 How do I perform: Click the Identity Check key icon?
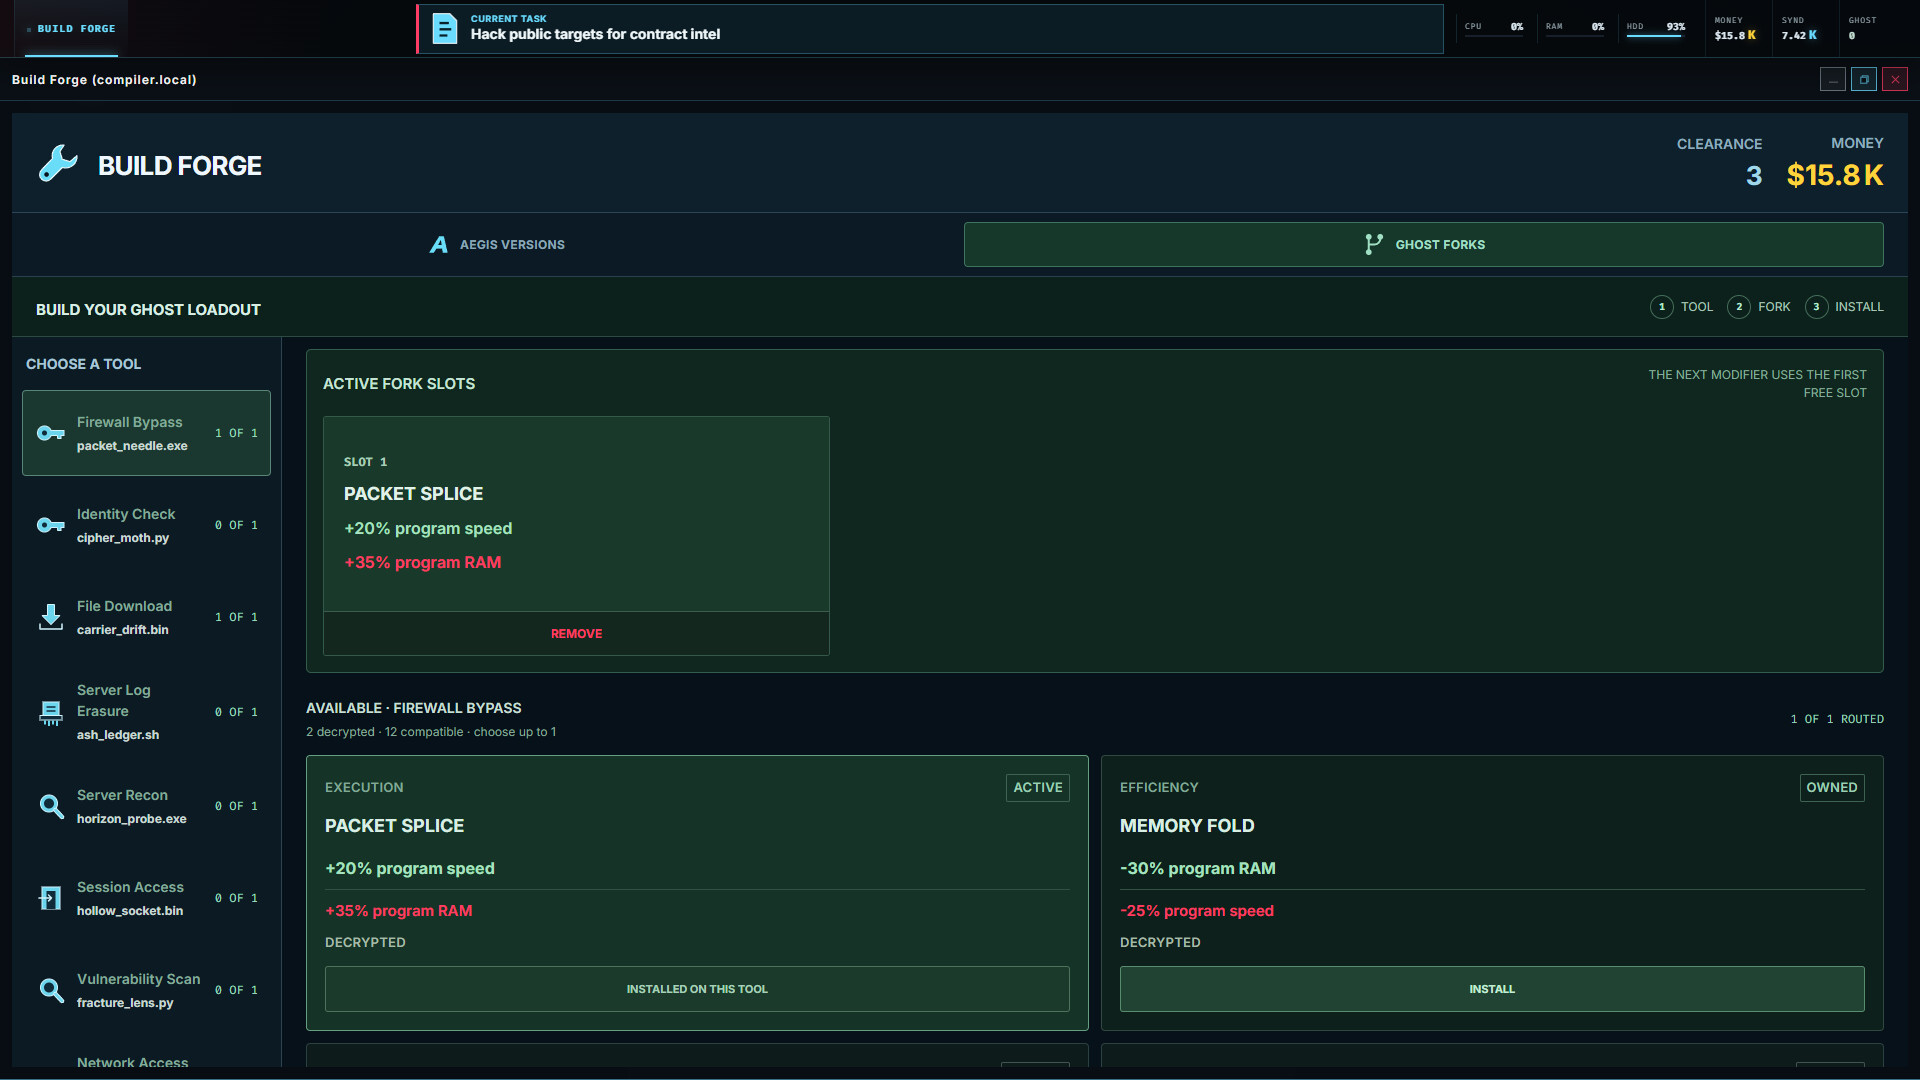coord(51,525)
